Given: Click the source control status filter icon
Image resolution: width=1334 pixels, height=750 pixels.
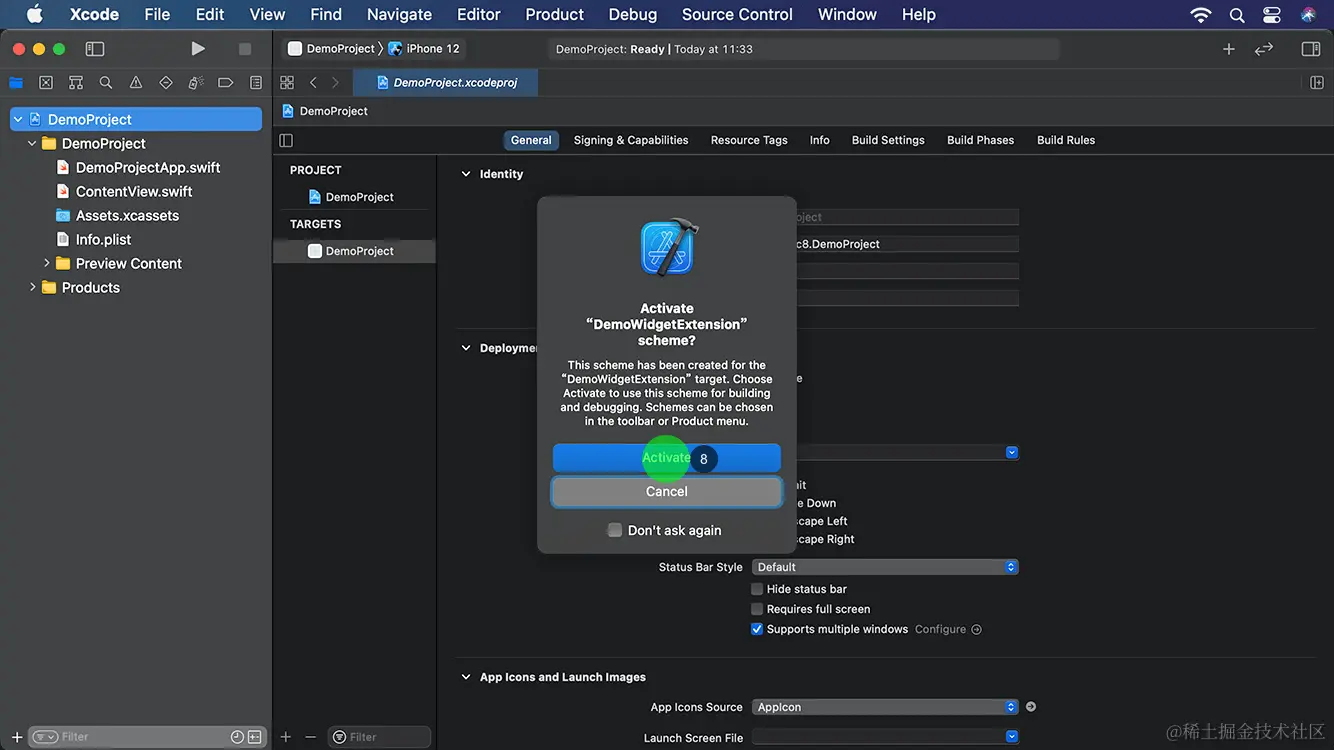Looking at the screenshot, I should (x=255, y=737).
